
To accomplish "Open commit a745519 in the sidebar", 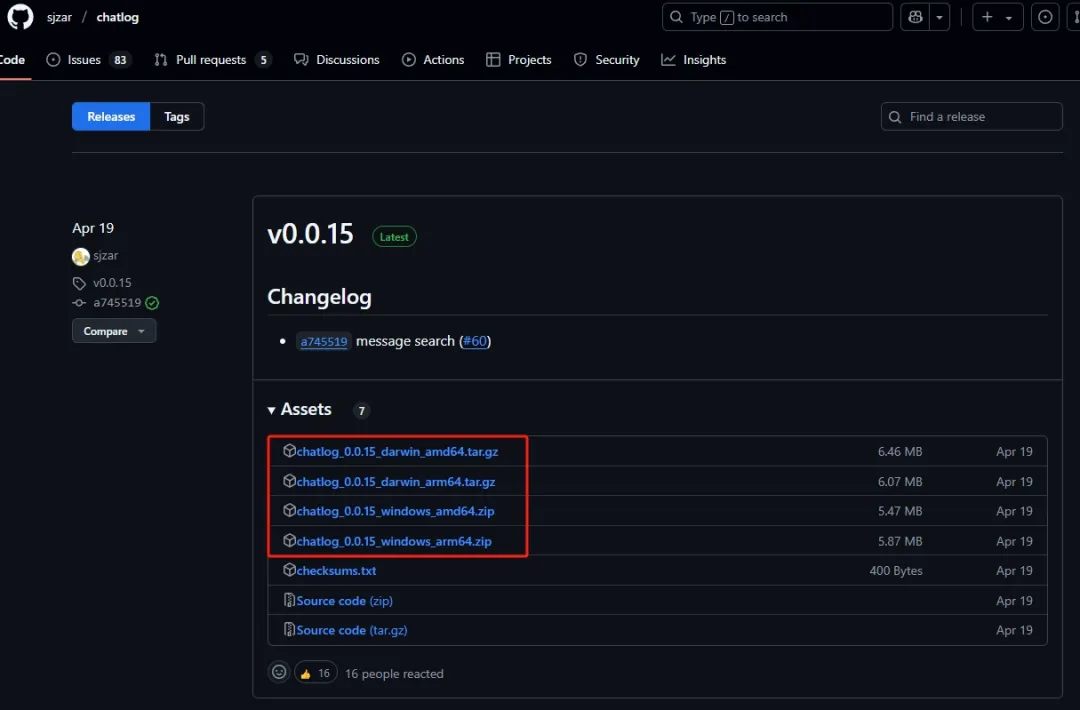I will [x=117, y=302].
